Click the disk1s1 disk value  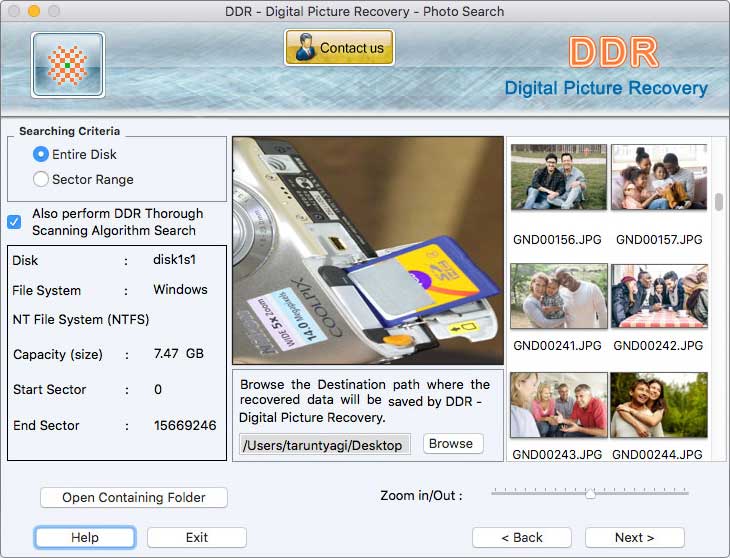pos(175,260)
